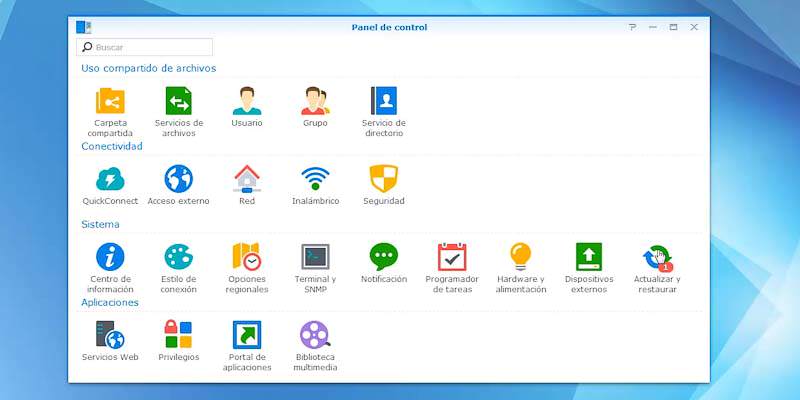Minimize the Panel de control window
Image resolution: width=800 pixels, height=400 pixels.
[653, 27]
